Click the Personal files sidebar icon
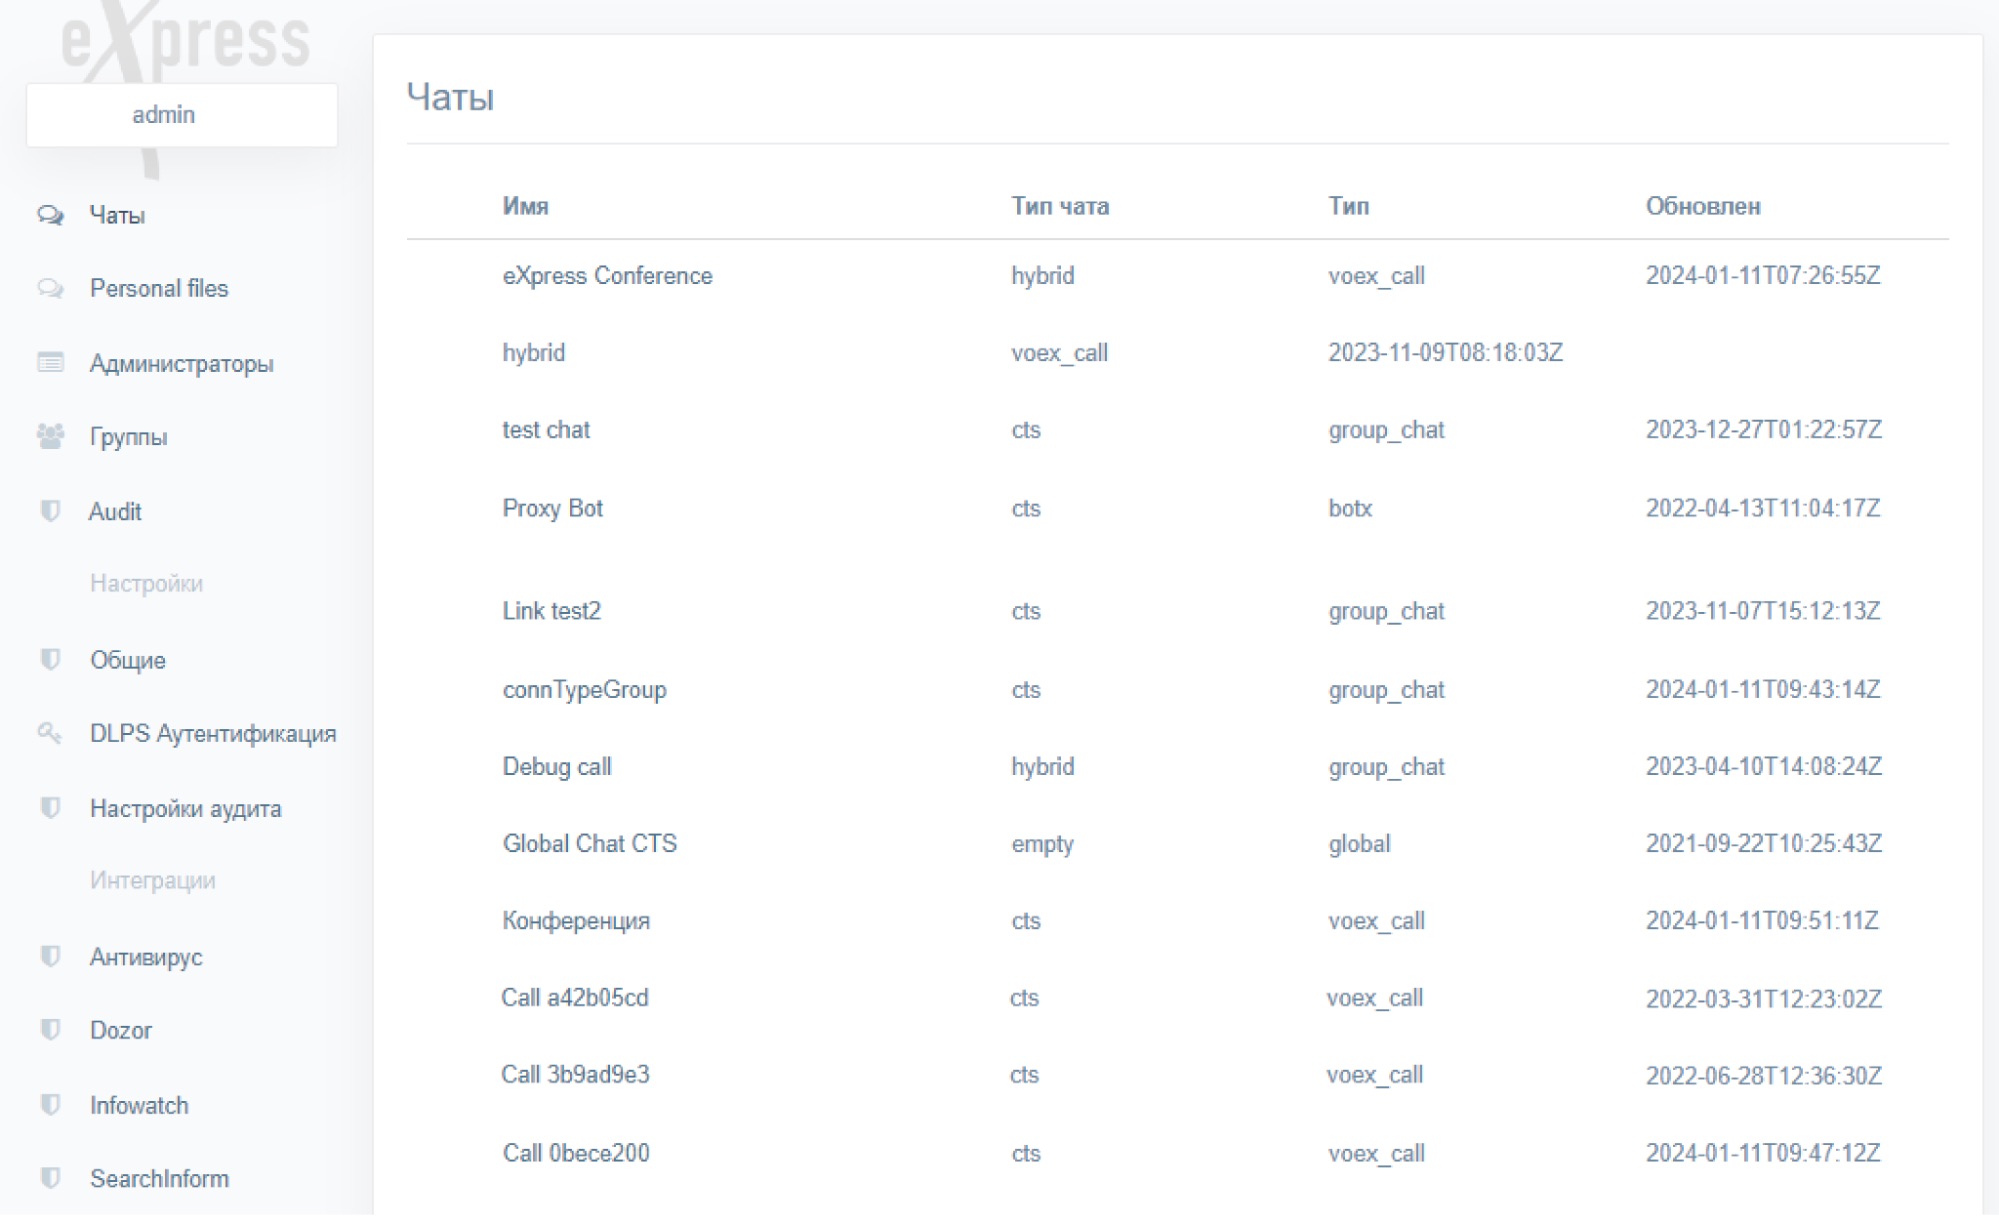This screenshot has height=1216, width=1999. tap(50, 289)
